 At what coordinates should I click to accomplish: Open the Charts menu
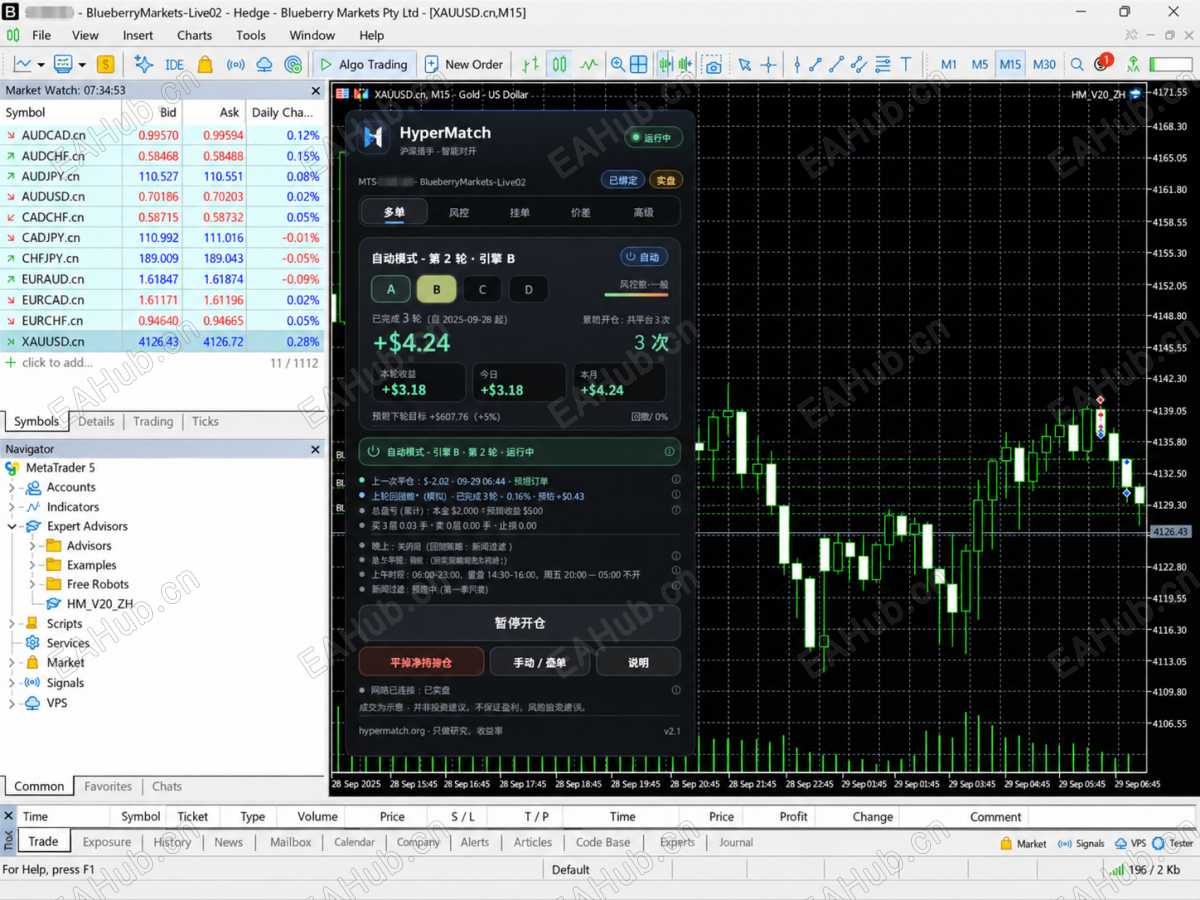pos(194,35)
